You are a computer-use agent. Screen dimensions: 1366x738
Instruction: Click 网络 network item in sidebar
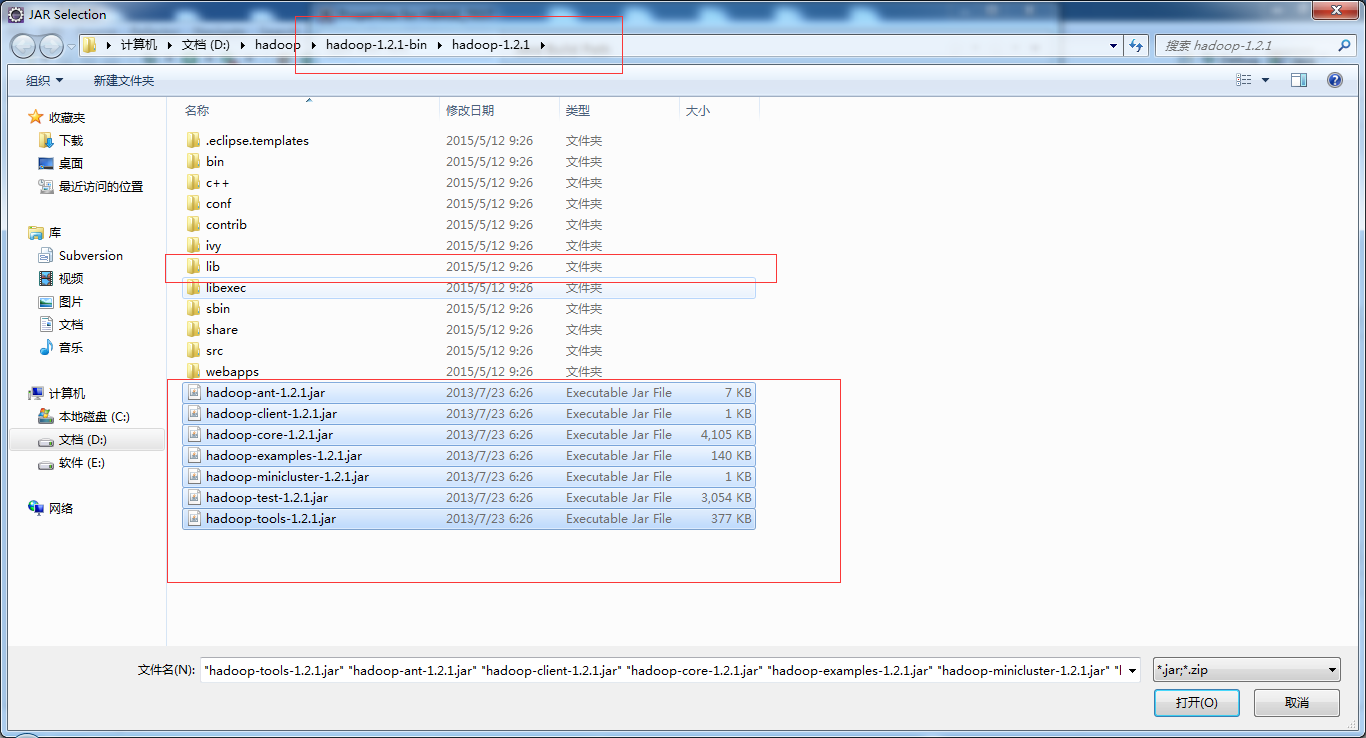click(x=51, y=508)
